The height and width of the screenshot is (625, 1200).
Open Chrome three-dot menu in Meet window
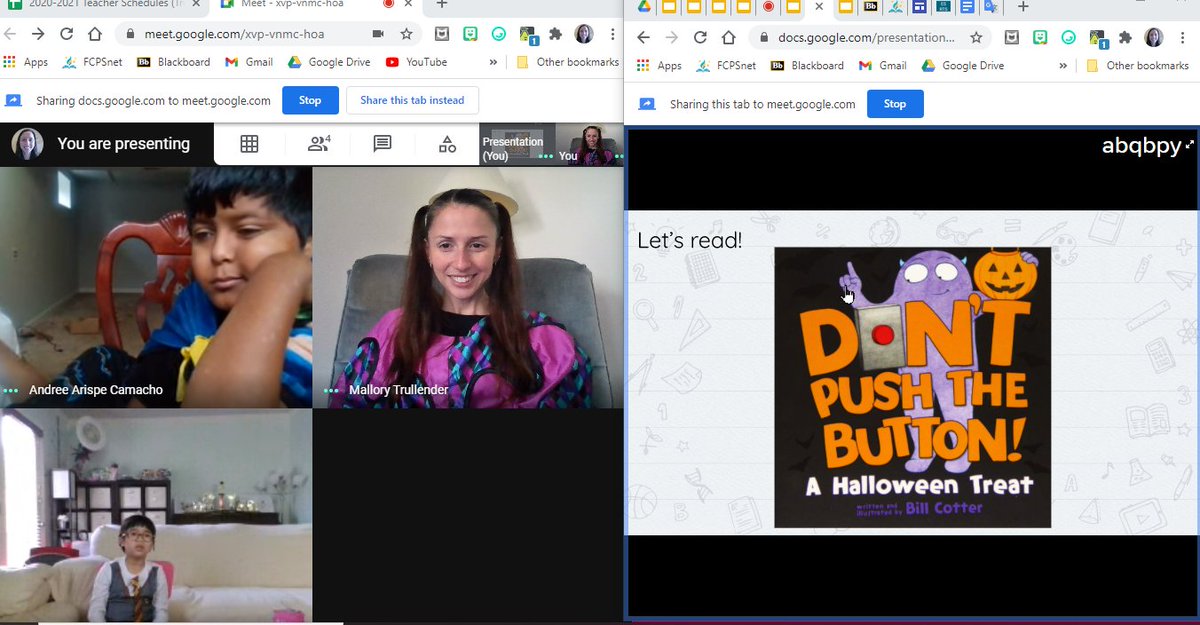pos(611,34)
